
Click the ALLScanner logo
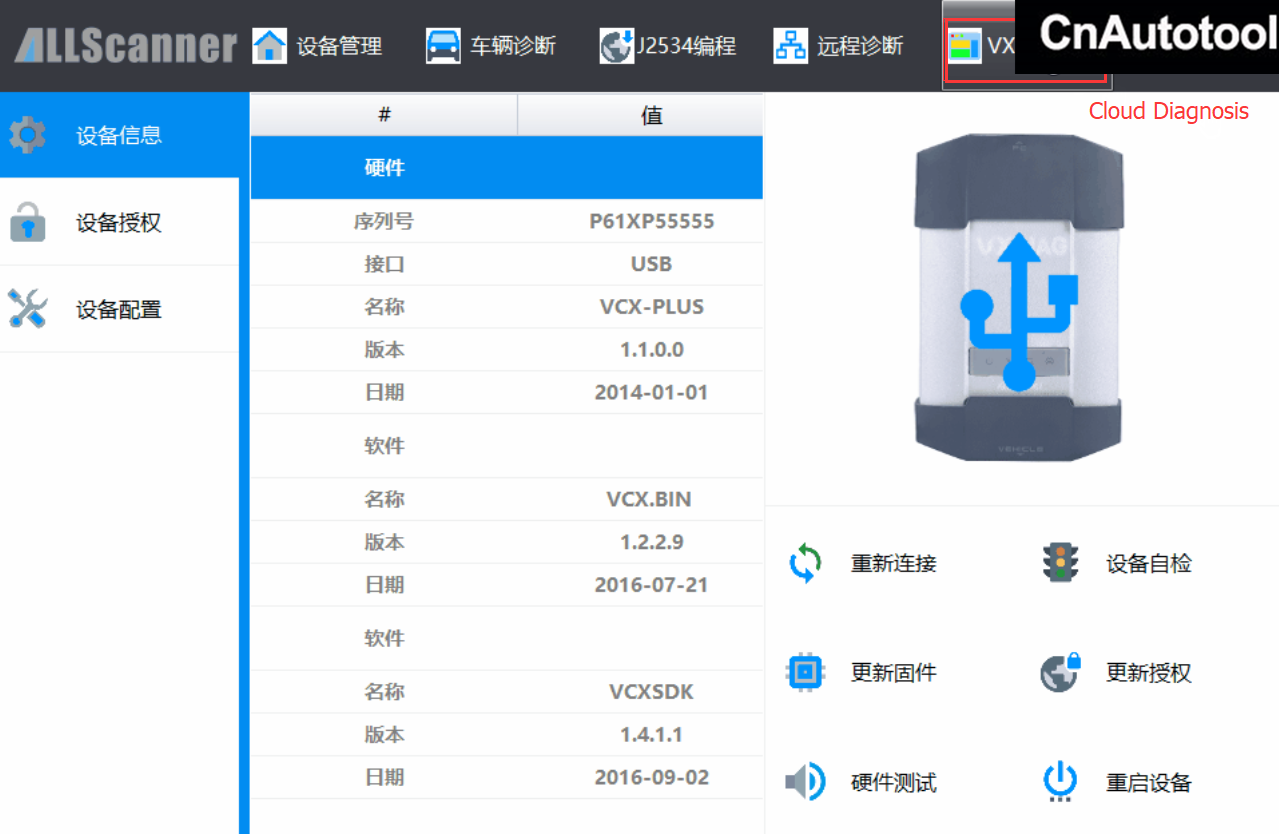click(126, 45)
